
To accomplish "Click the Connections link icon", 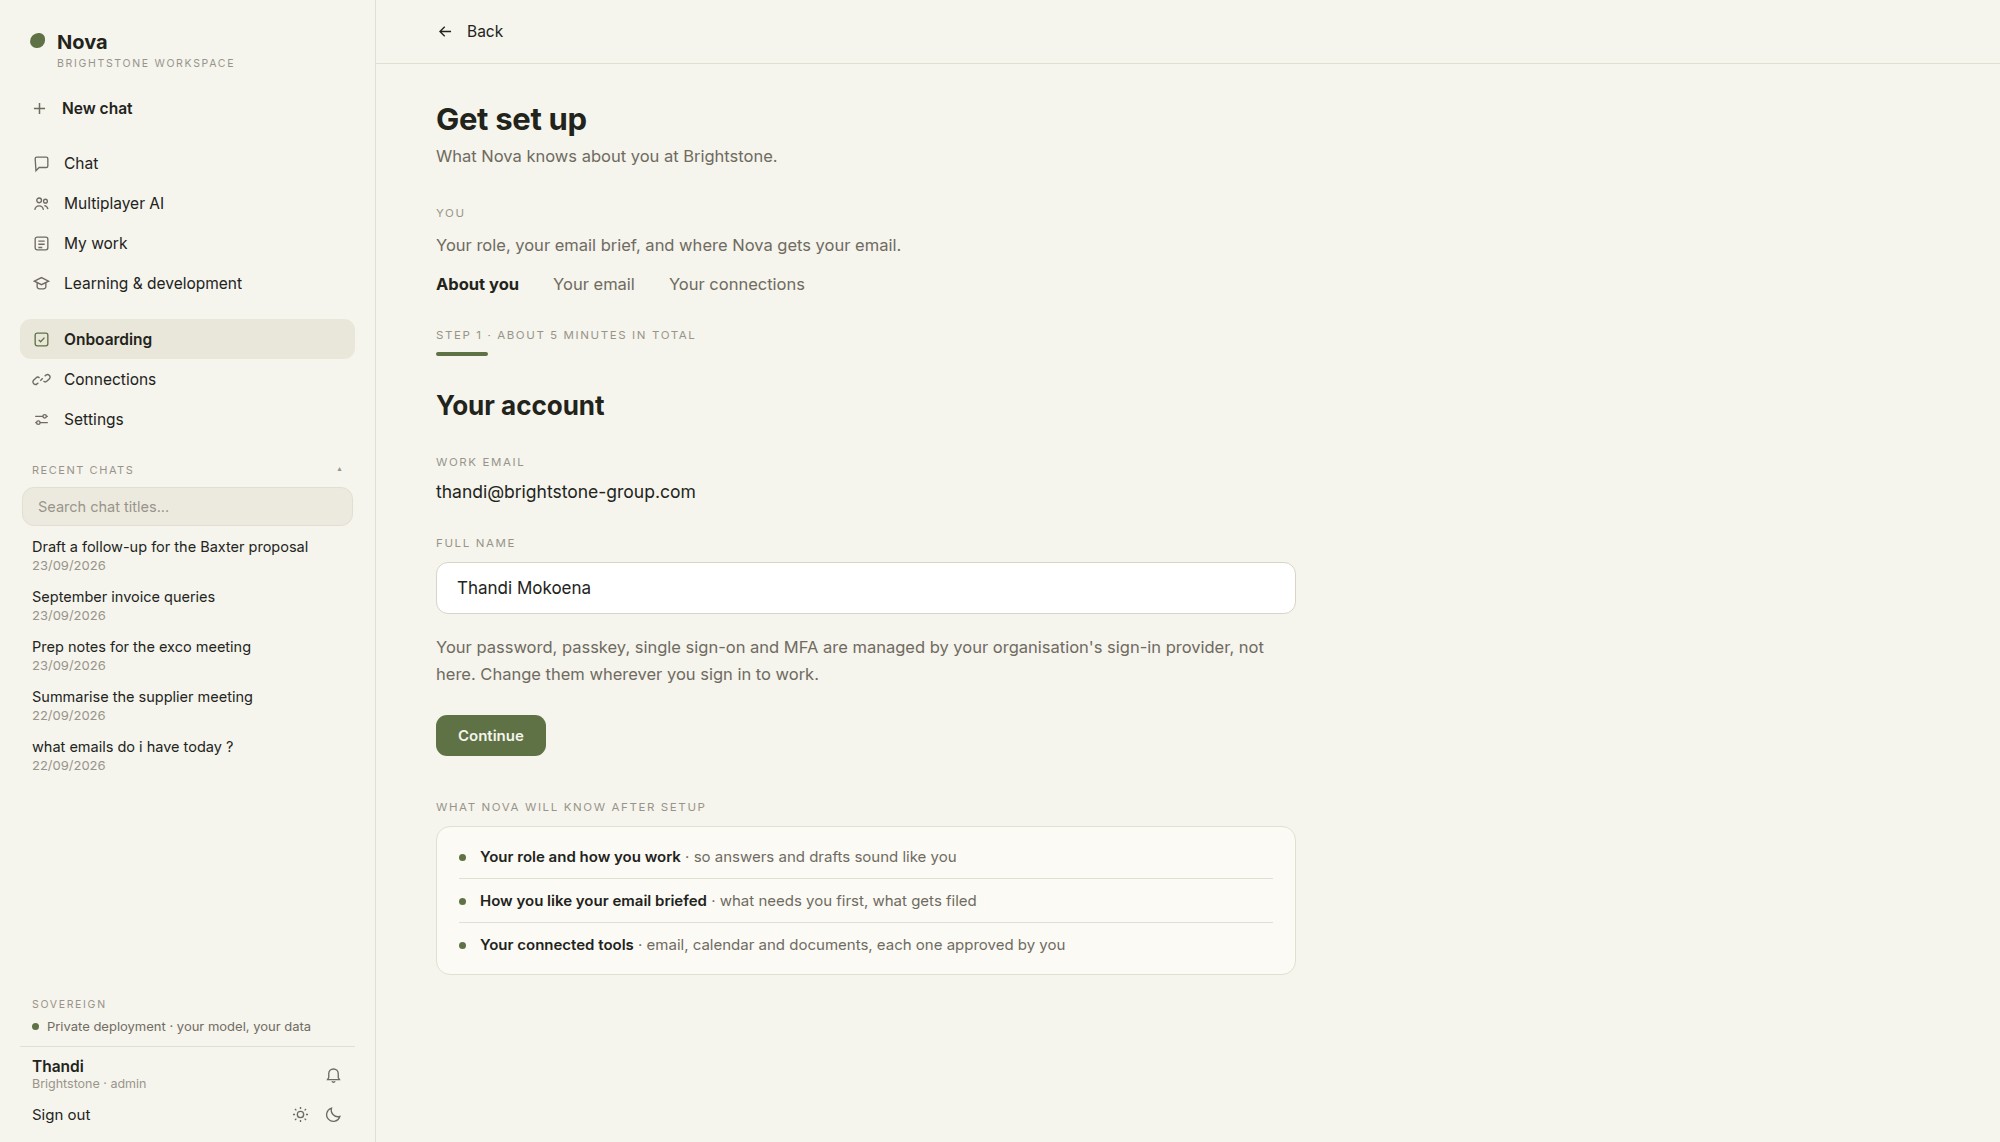I will click(x=41, y=380).
